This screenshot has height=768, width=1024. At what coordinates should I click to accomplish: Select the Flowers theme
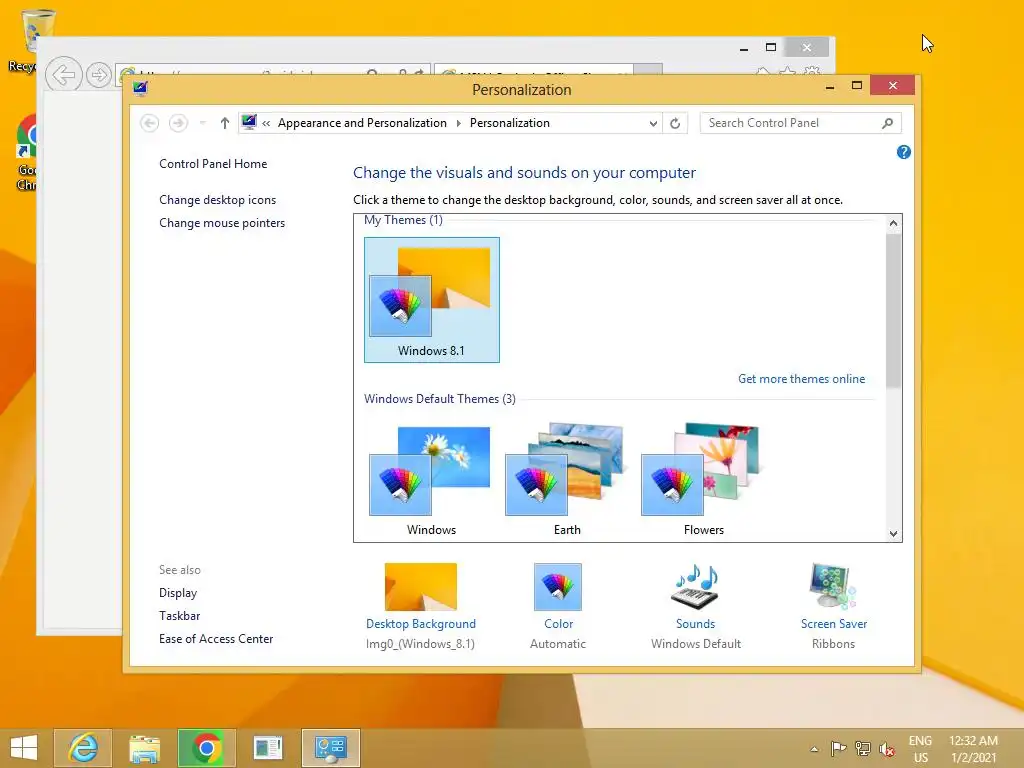[x=703, y=480]
